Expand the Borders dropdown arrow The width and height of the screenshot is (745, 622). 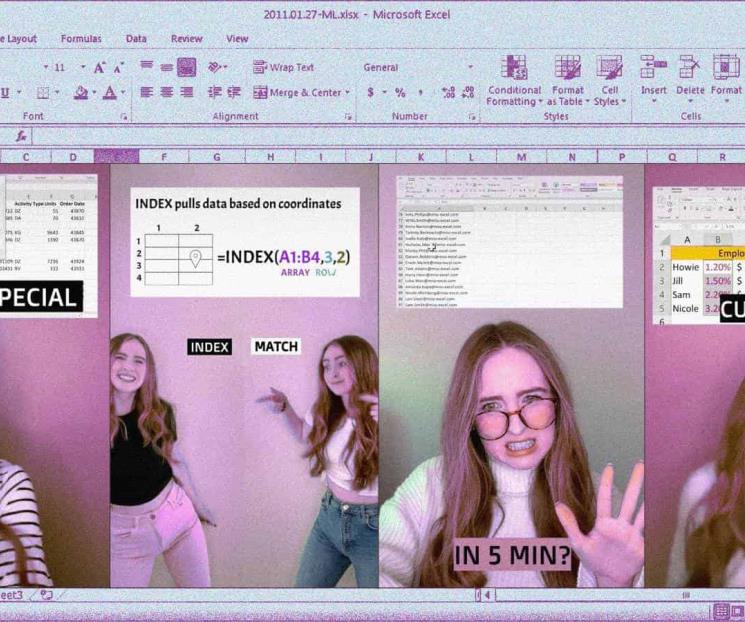57,92
